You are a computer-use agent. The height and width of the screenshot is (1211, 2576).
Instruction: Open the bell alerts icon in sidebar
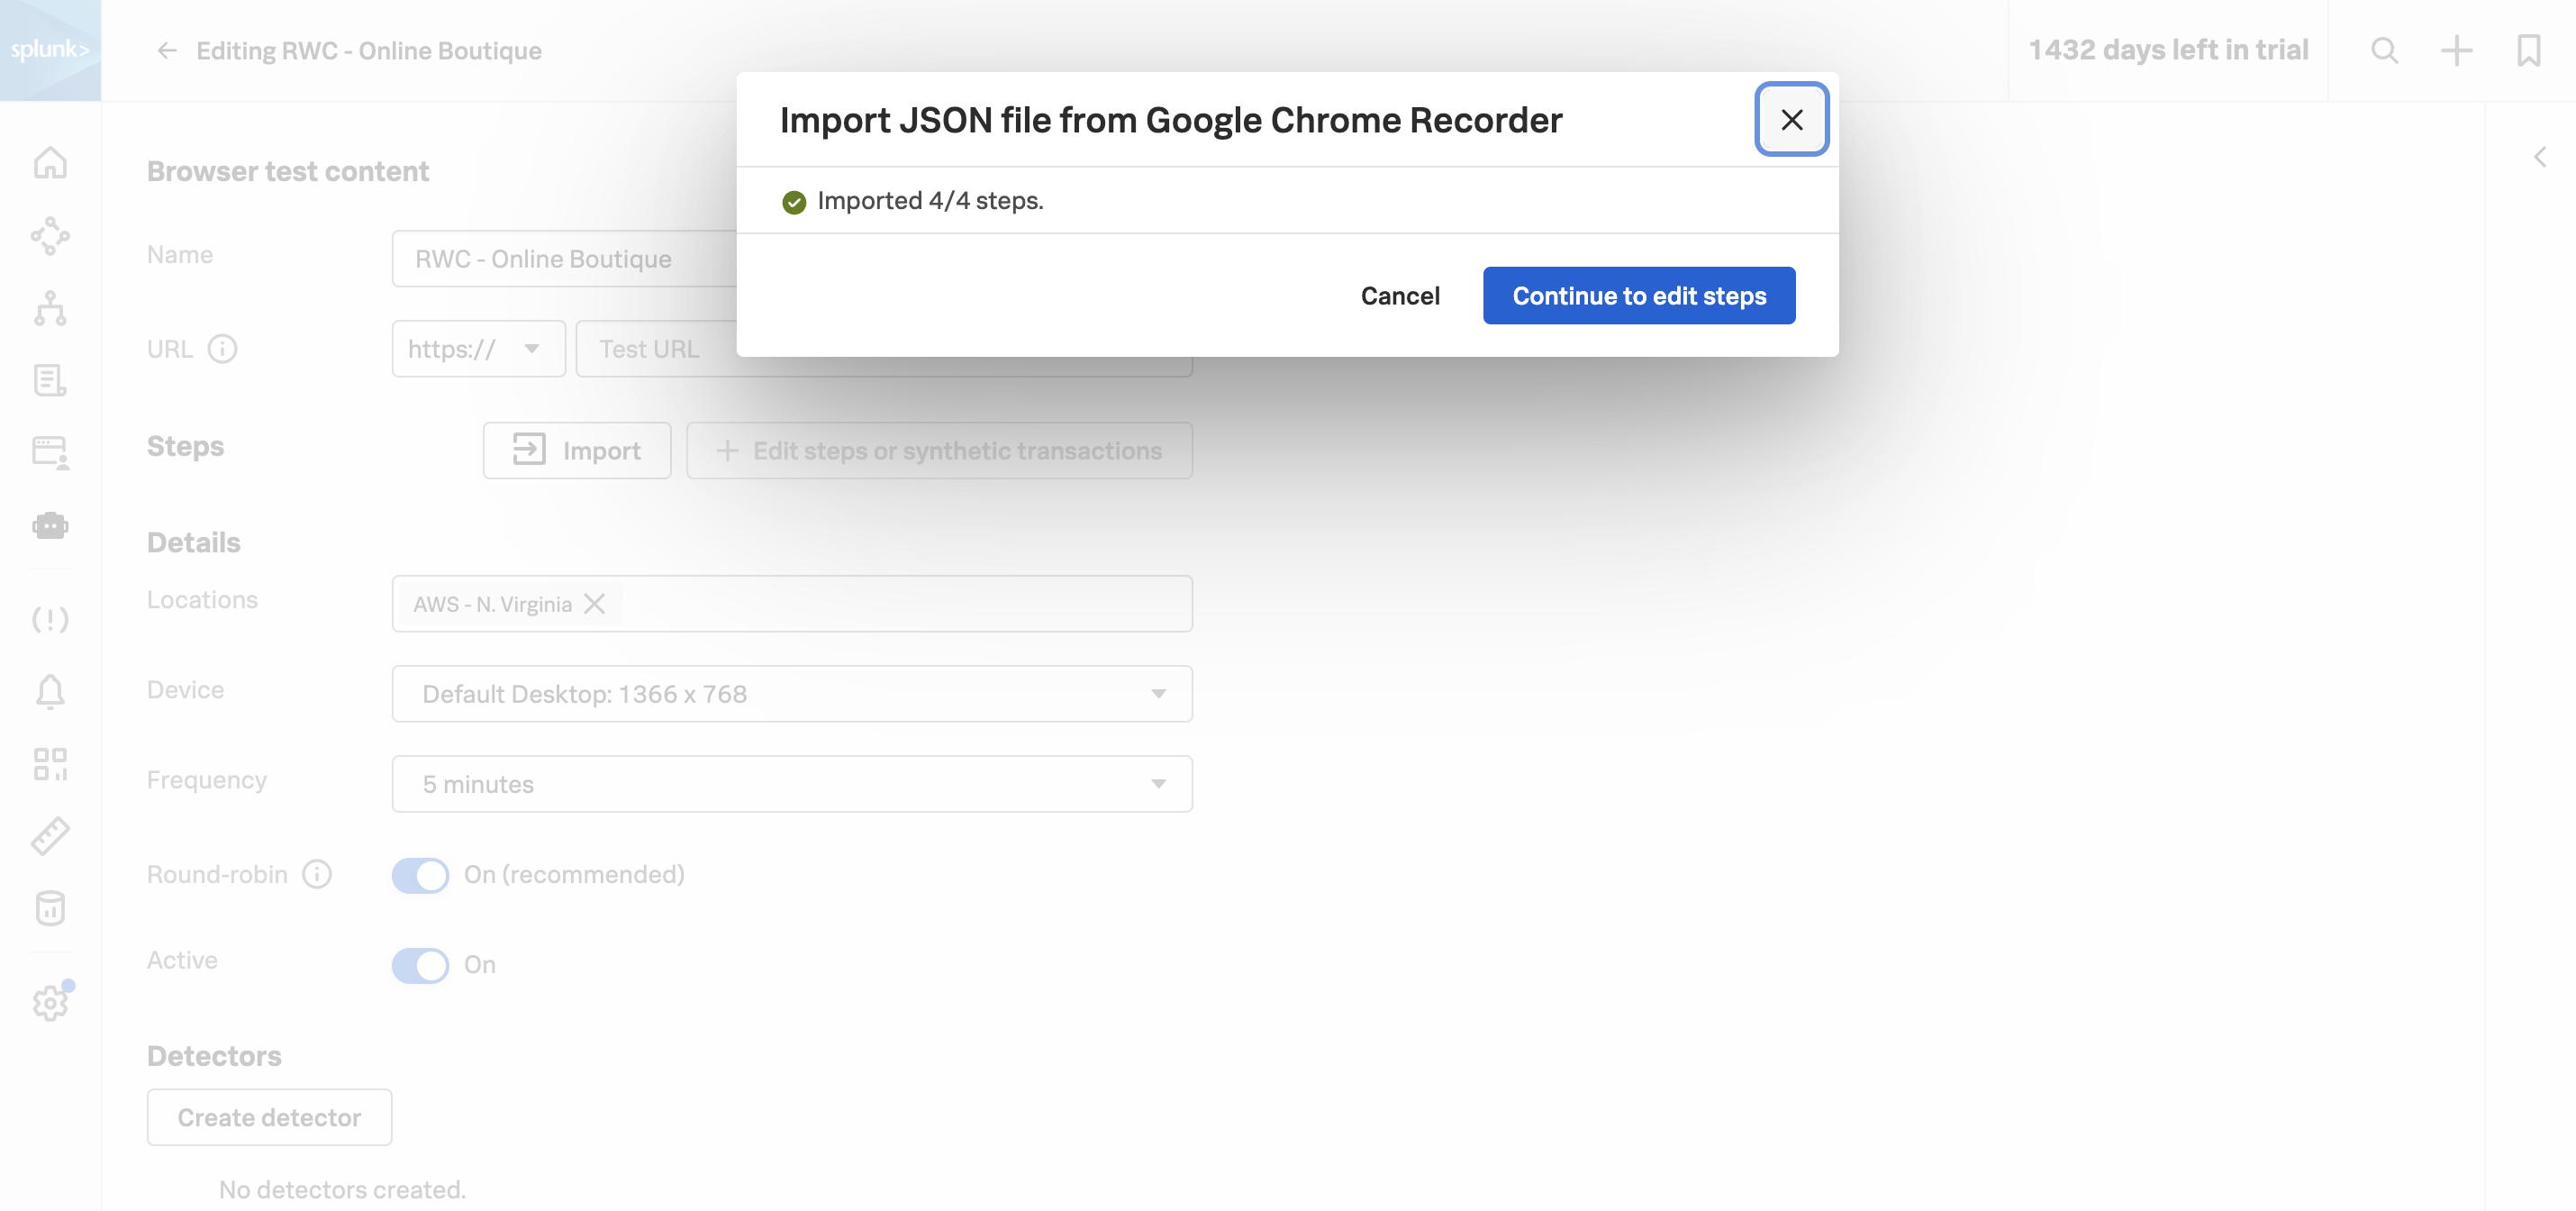pyautogui.click(x=50, y=691)
